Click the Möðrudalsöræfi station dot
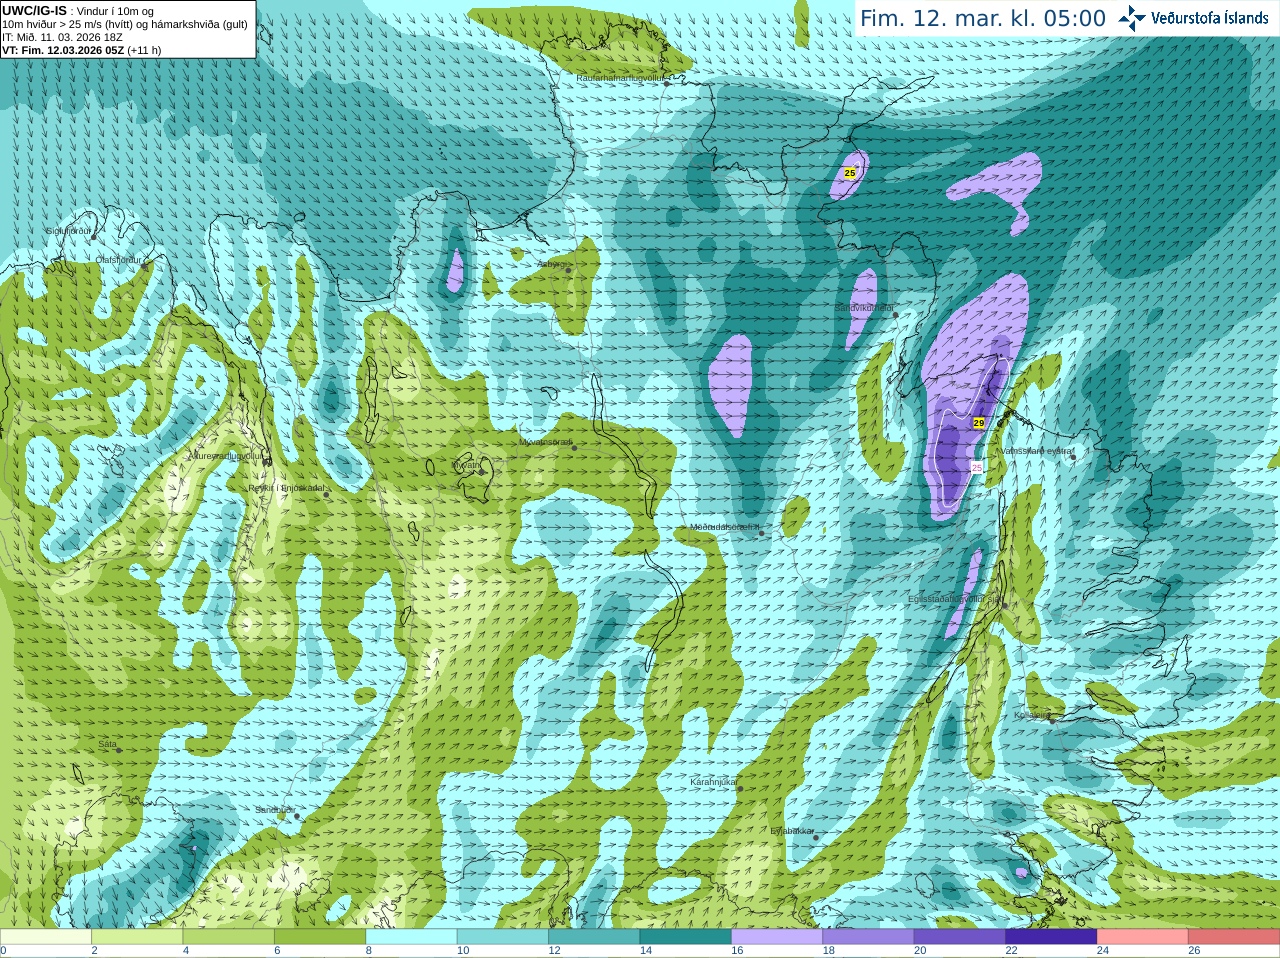 761,533
